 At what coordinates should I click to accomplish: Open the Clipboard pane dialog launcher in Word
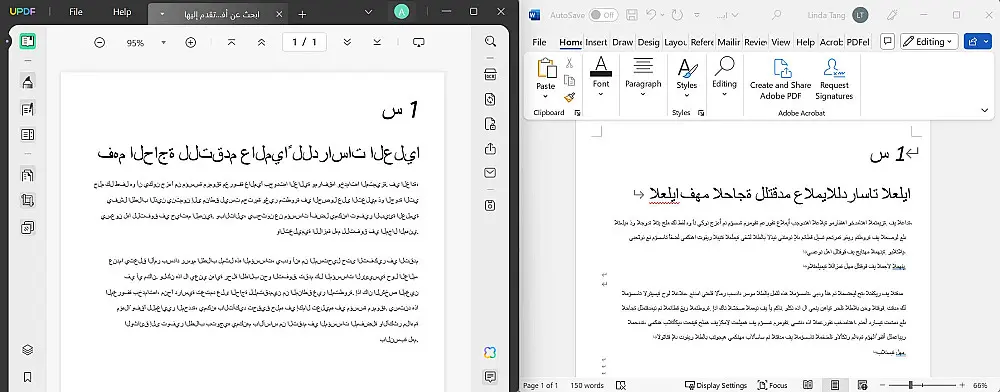coord(577,113)
